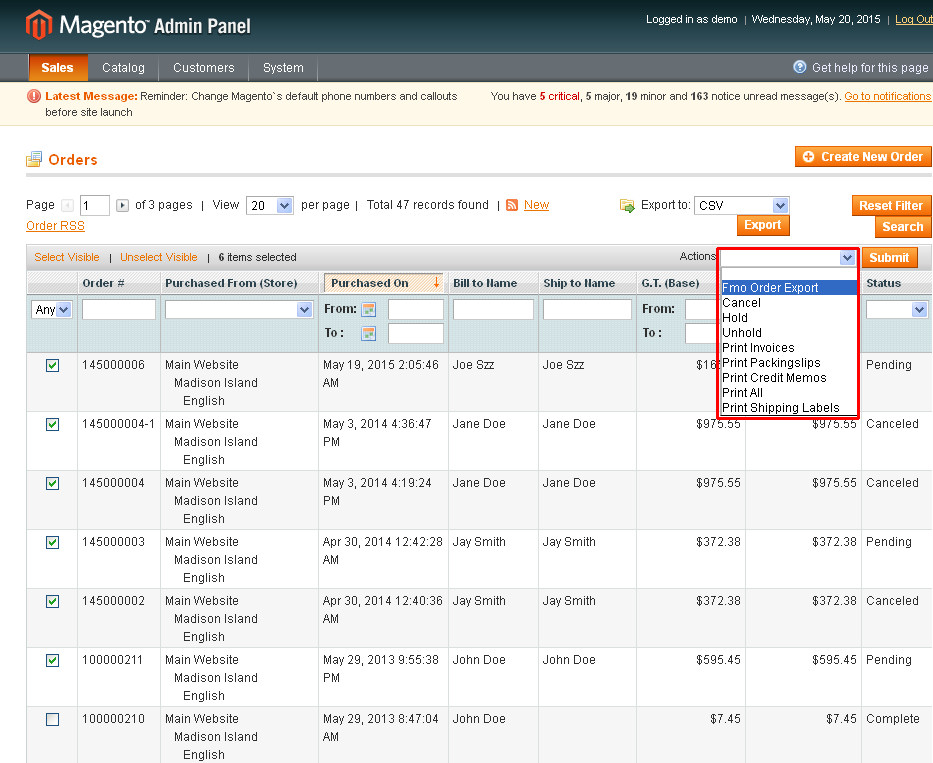This screenshot has width=933, height=763.
Task: Open the Status filter dropdown
Action: coord(896,309)
